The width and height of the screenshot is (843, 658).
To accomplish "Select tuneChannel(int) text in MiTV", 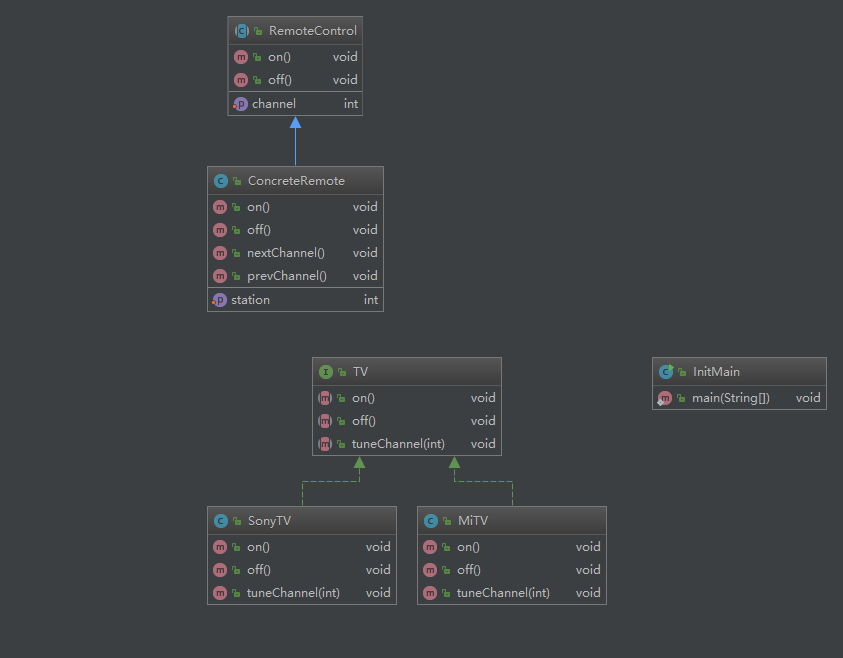I will click(503, 593).
